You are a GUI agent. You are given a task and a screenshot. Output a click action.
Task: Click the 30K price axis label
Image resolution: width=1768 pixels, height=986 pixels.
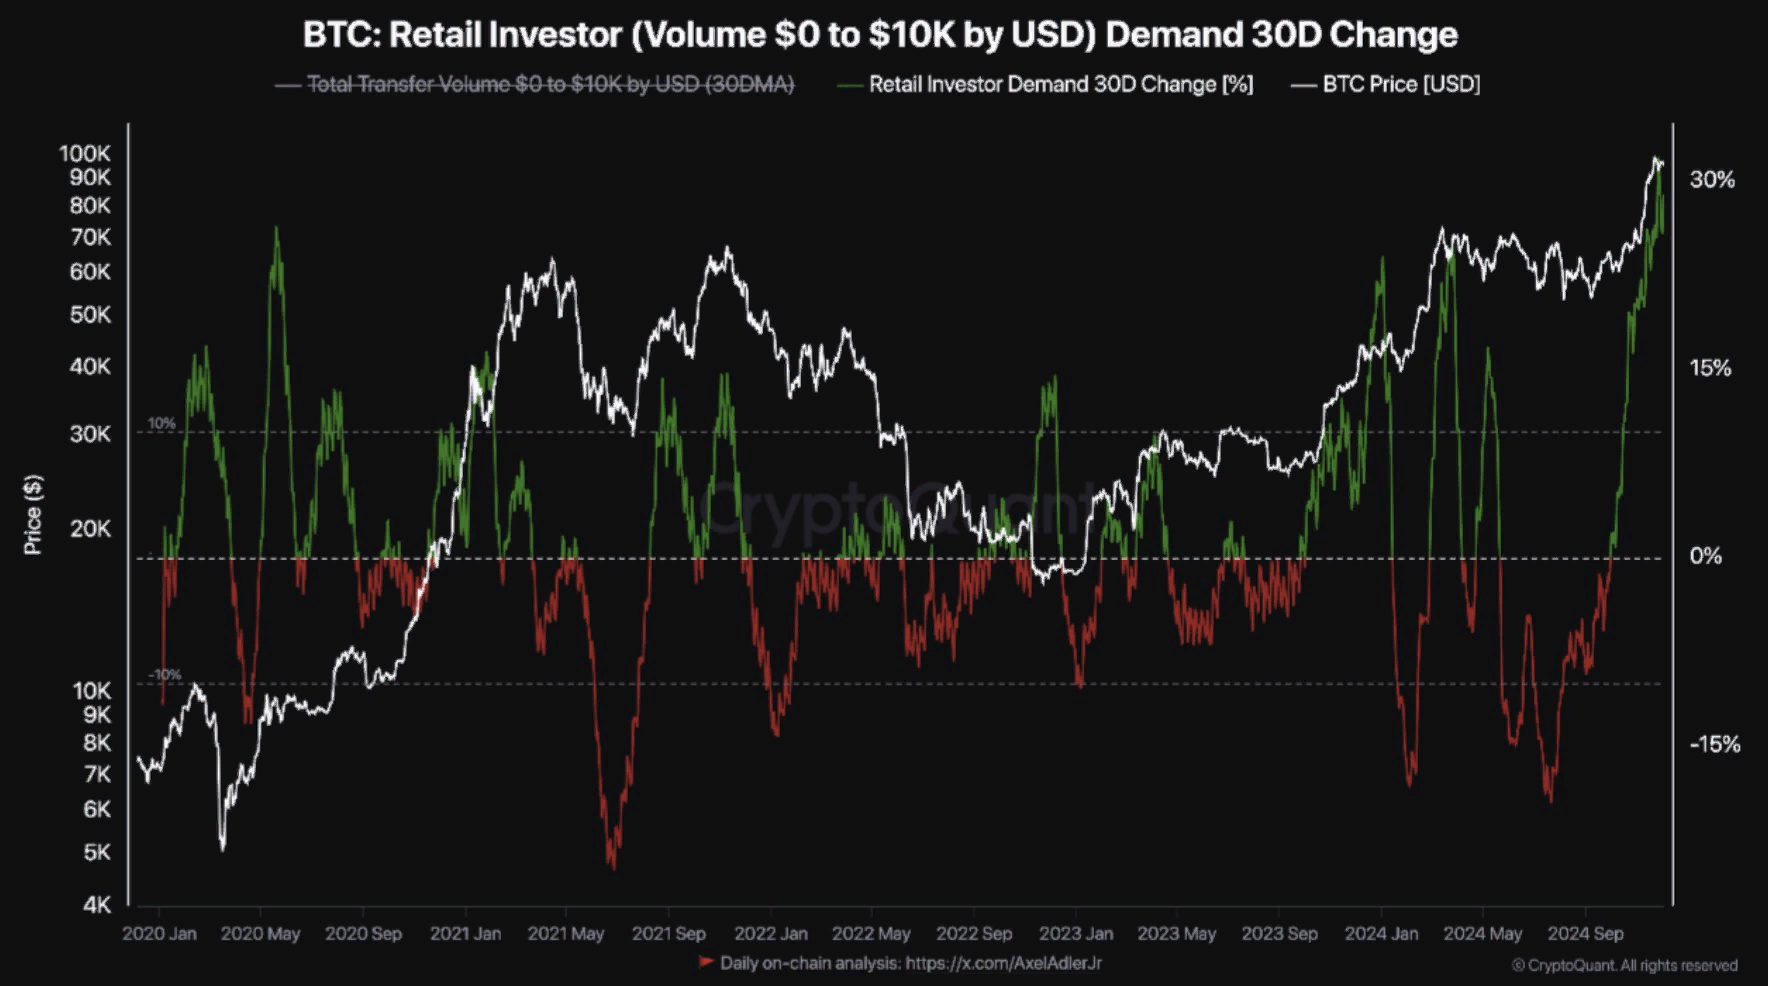pyautogui.click(x=91, y=434)
